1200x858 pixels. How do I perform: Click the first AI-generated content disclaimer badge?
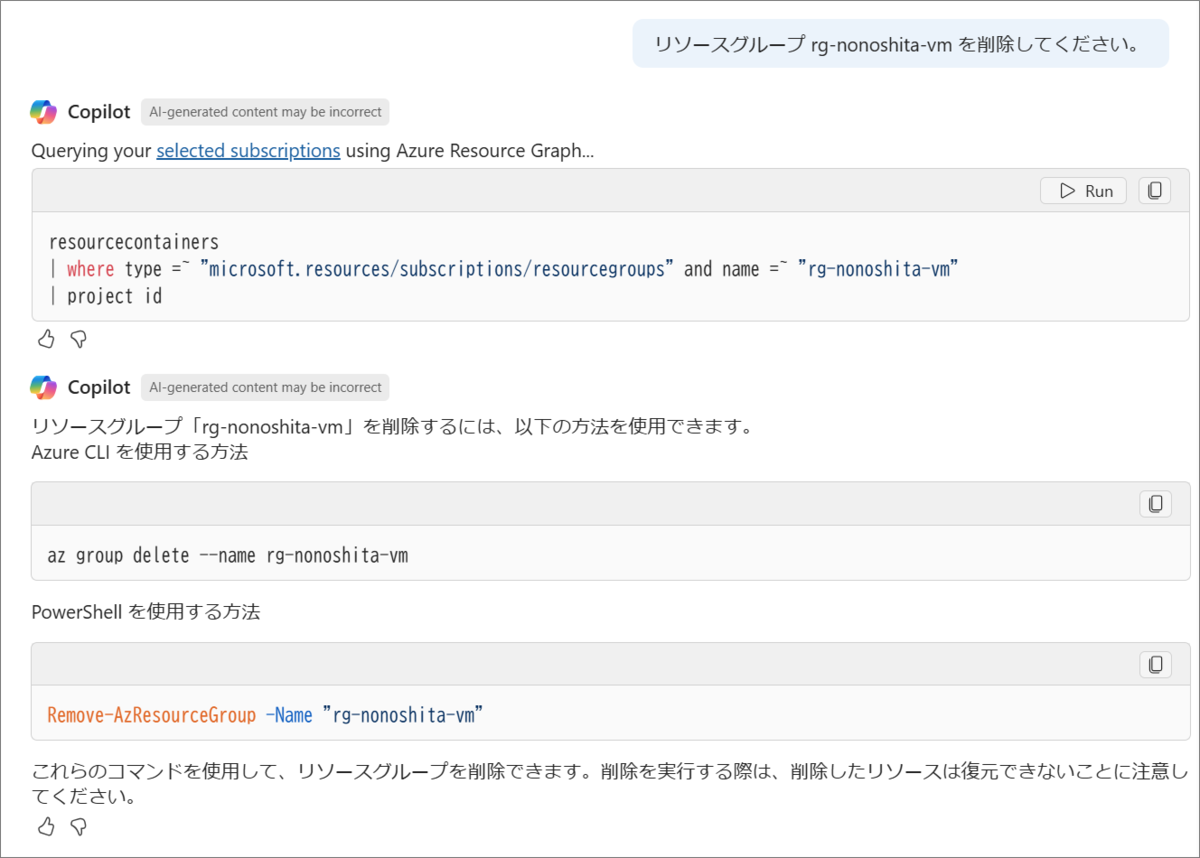click(265, 112)
